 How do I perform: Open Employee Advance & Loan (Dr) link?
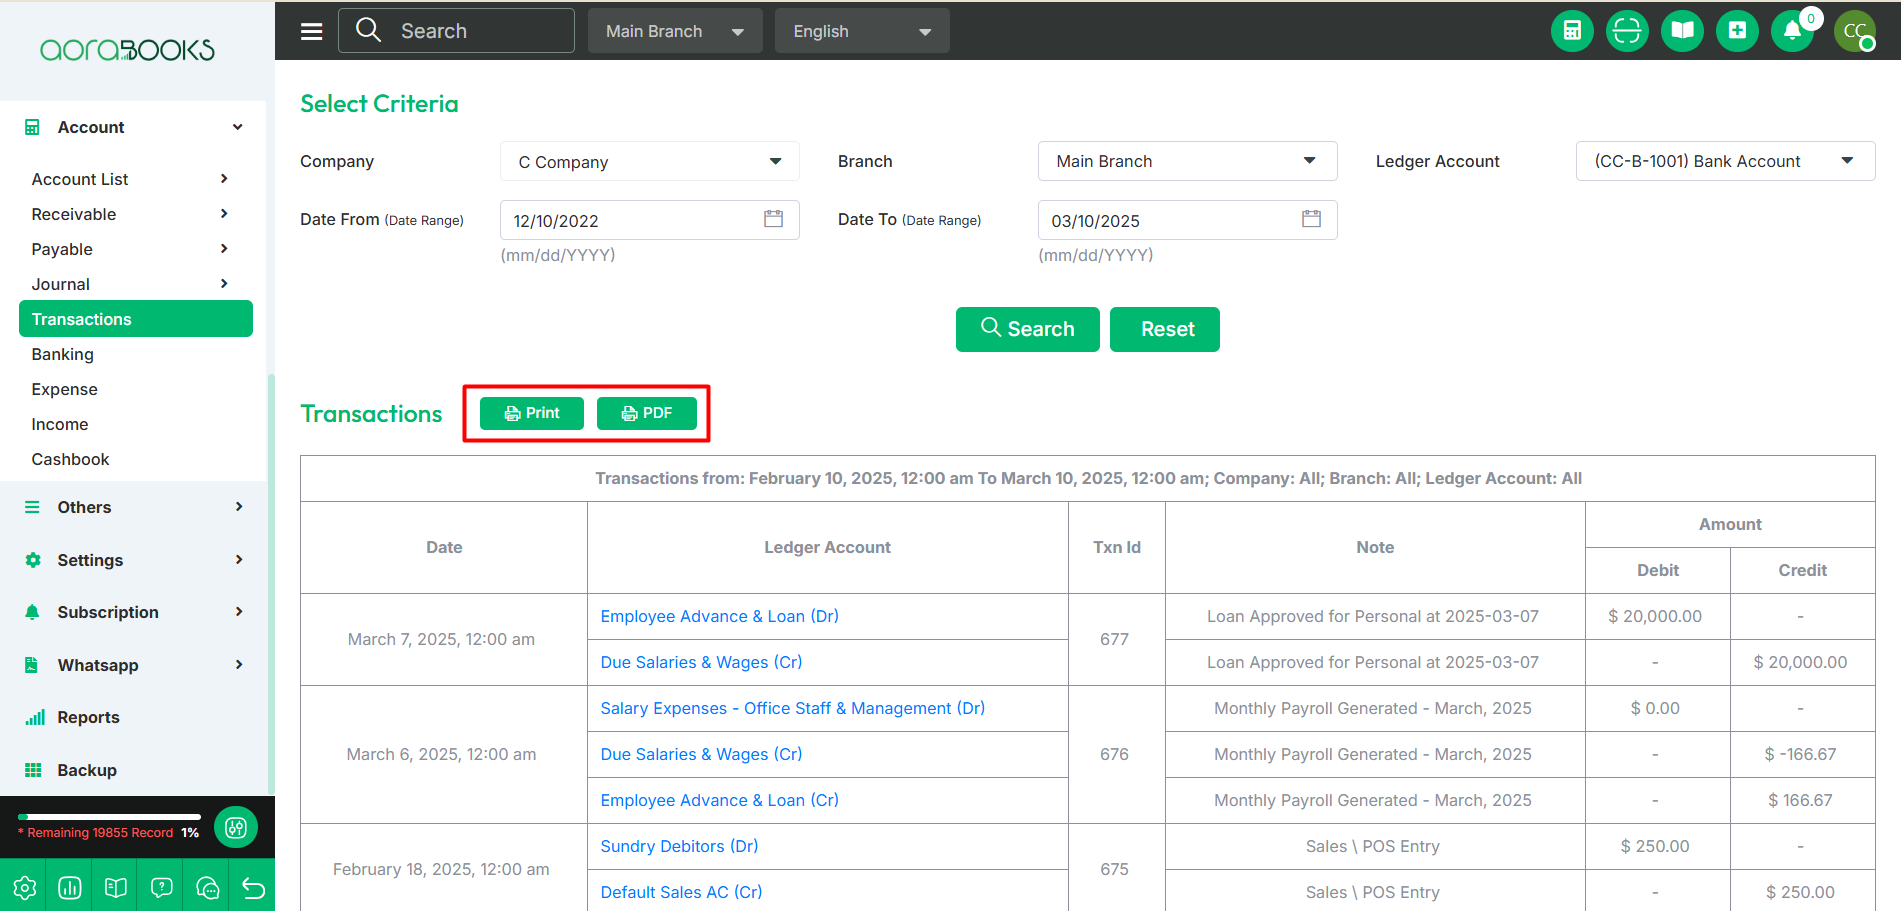point(719,616)
